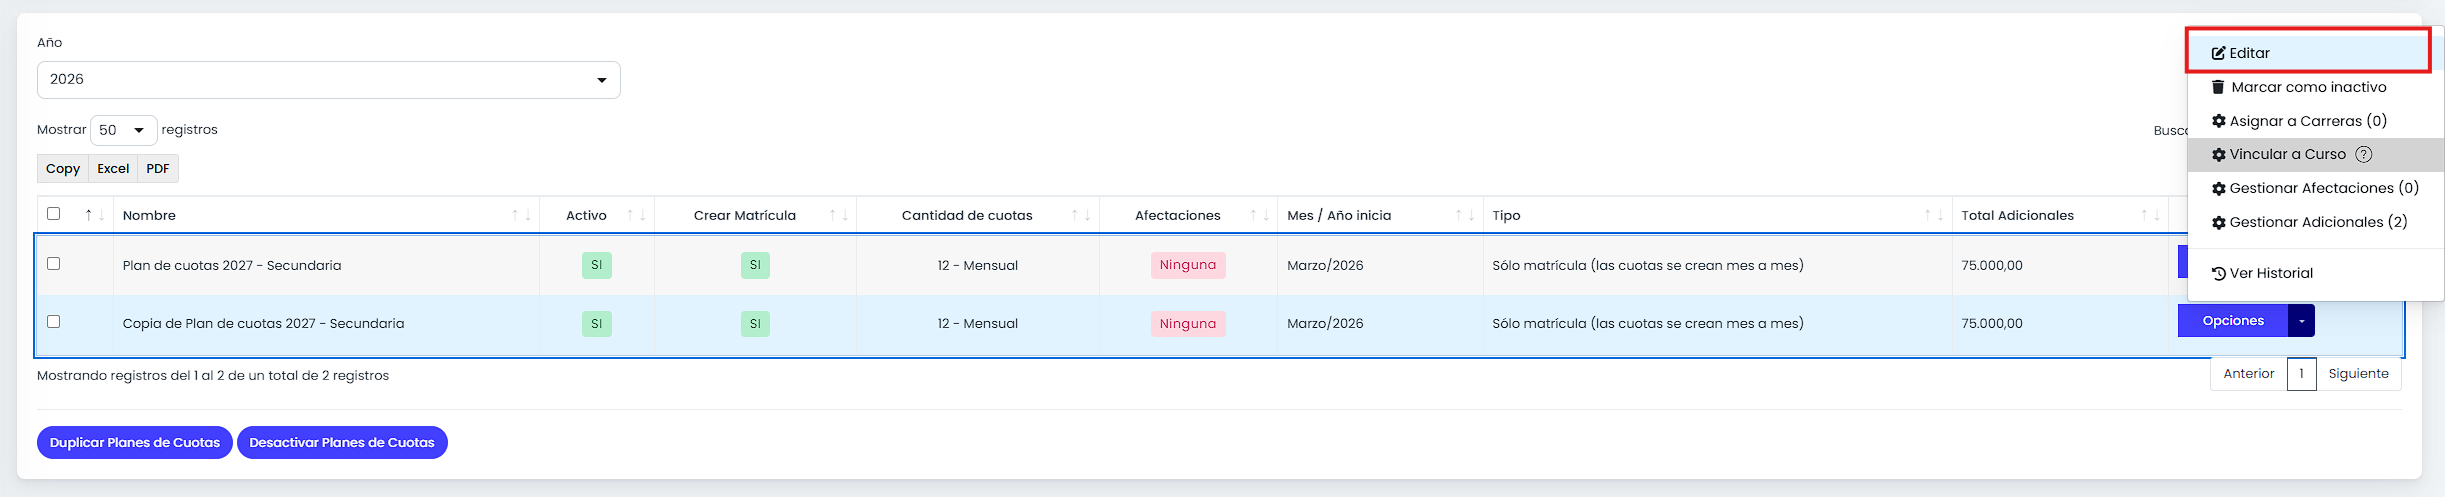Open Gestionar Adicionales (2) option
This screenshot has width=2445, height=497.
click(2315, 222)
